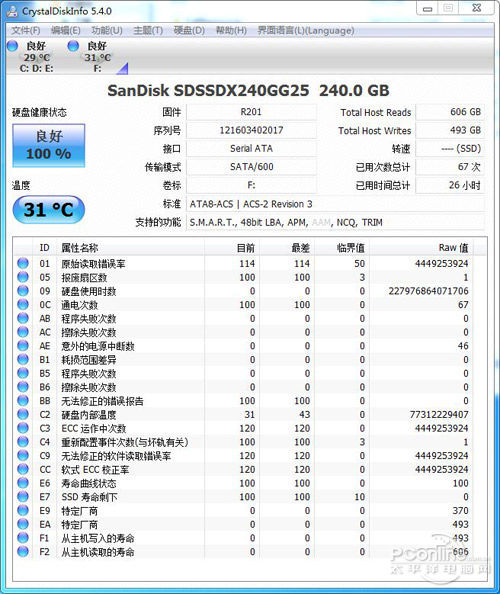Click the 目前 column header
This screenshot has width=500, height=594.
232,248
